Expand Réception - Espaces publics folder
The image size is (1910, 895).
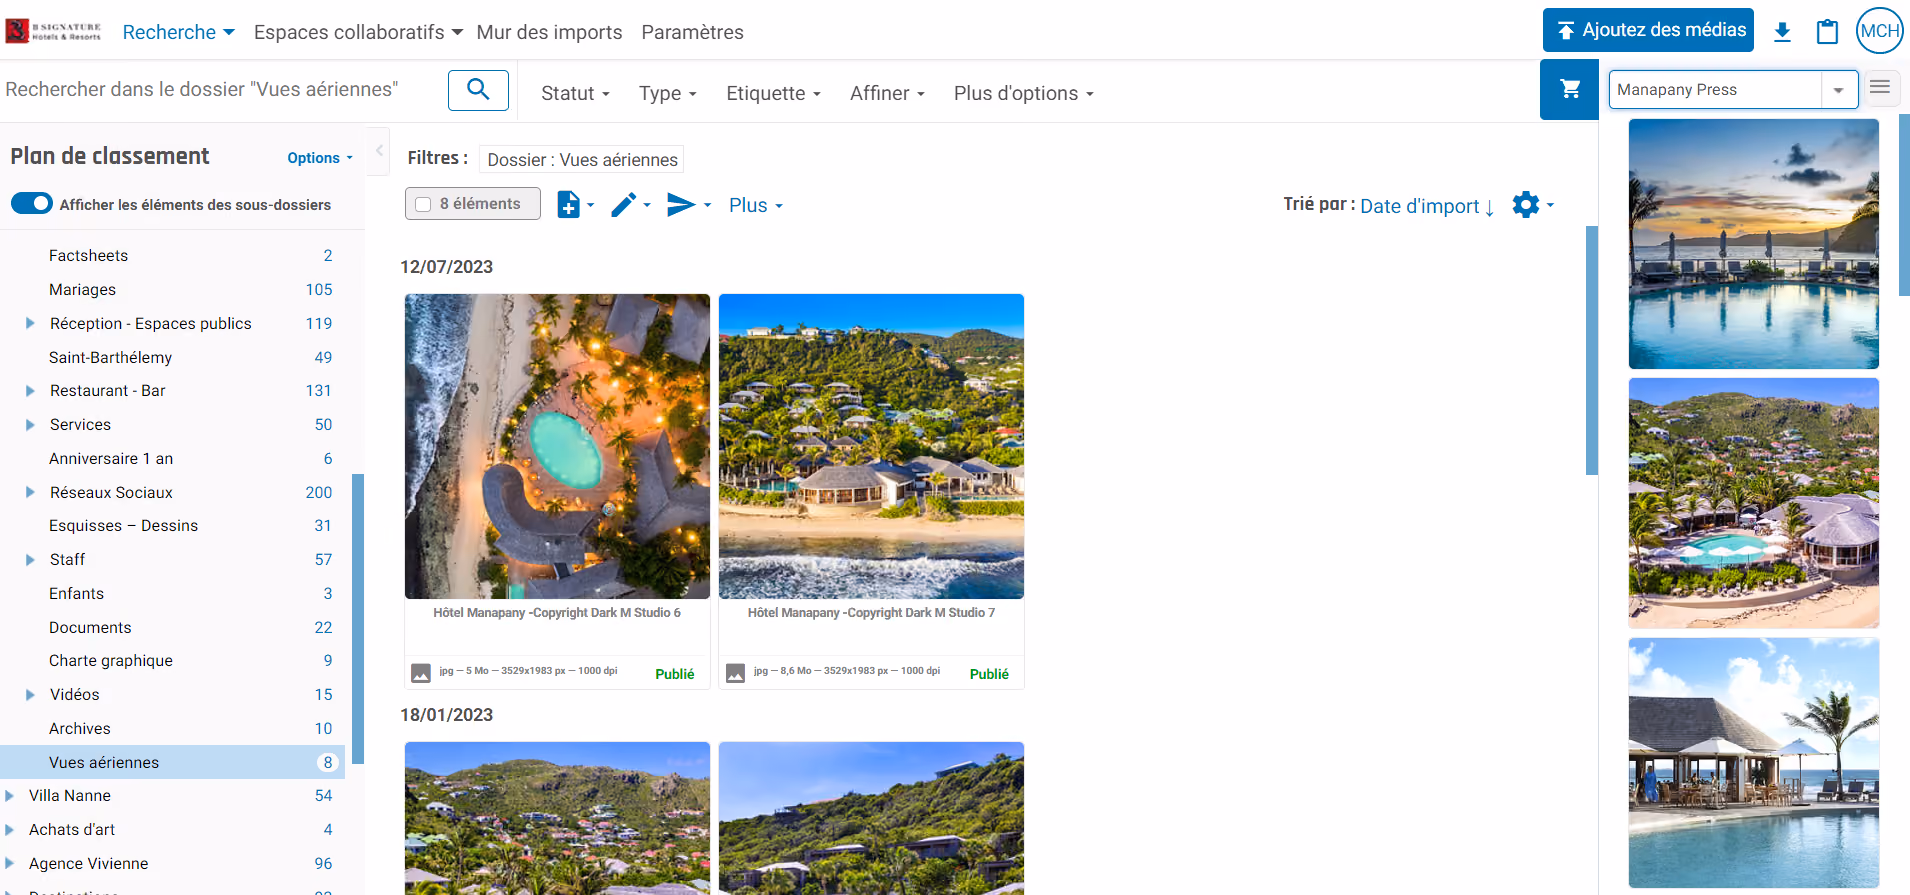pyautogui.click(x=30, y=323)
